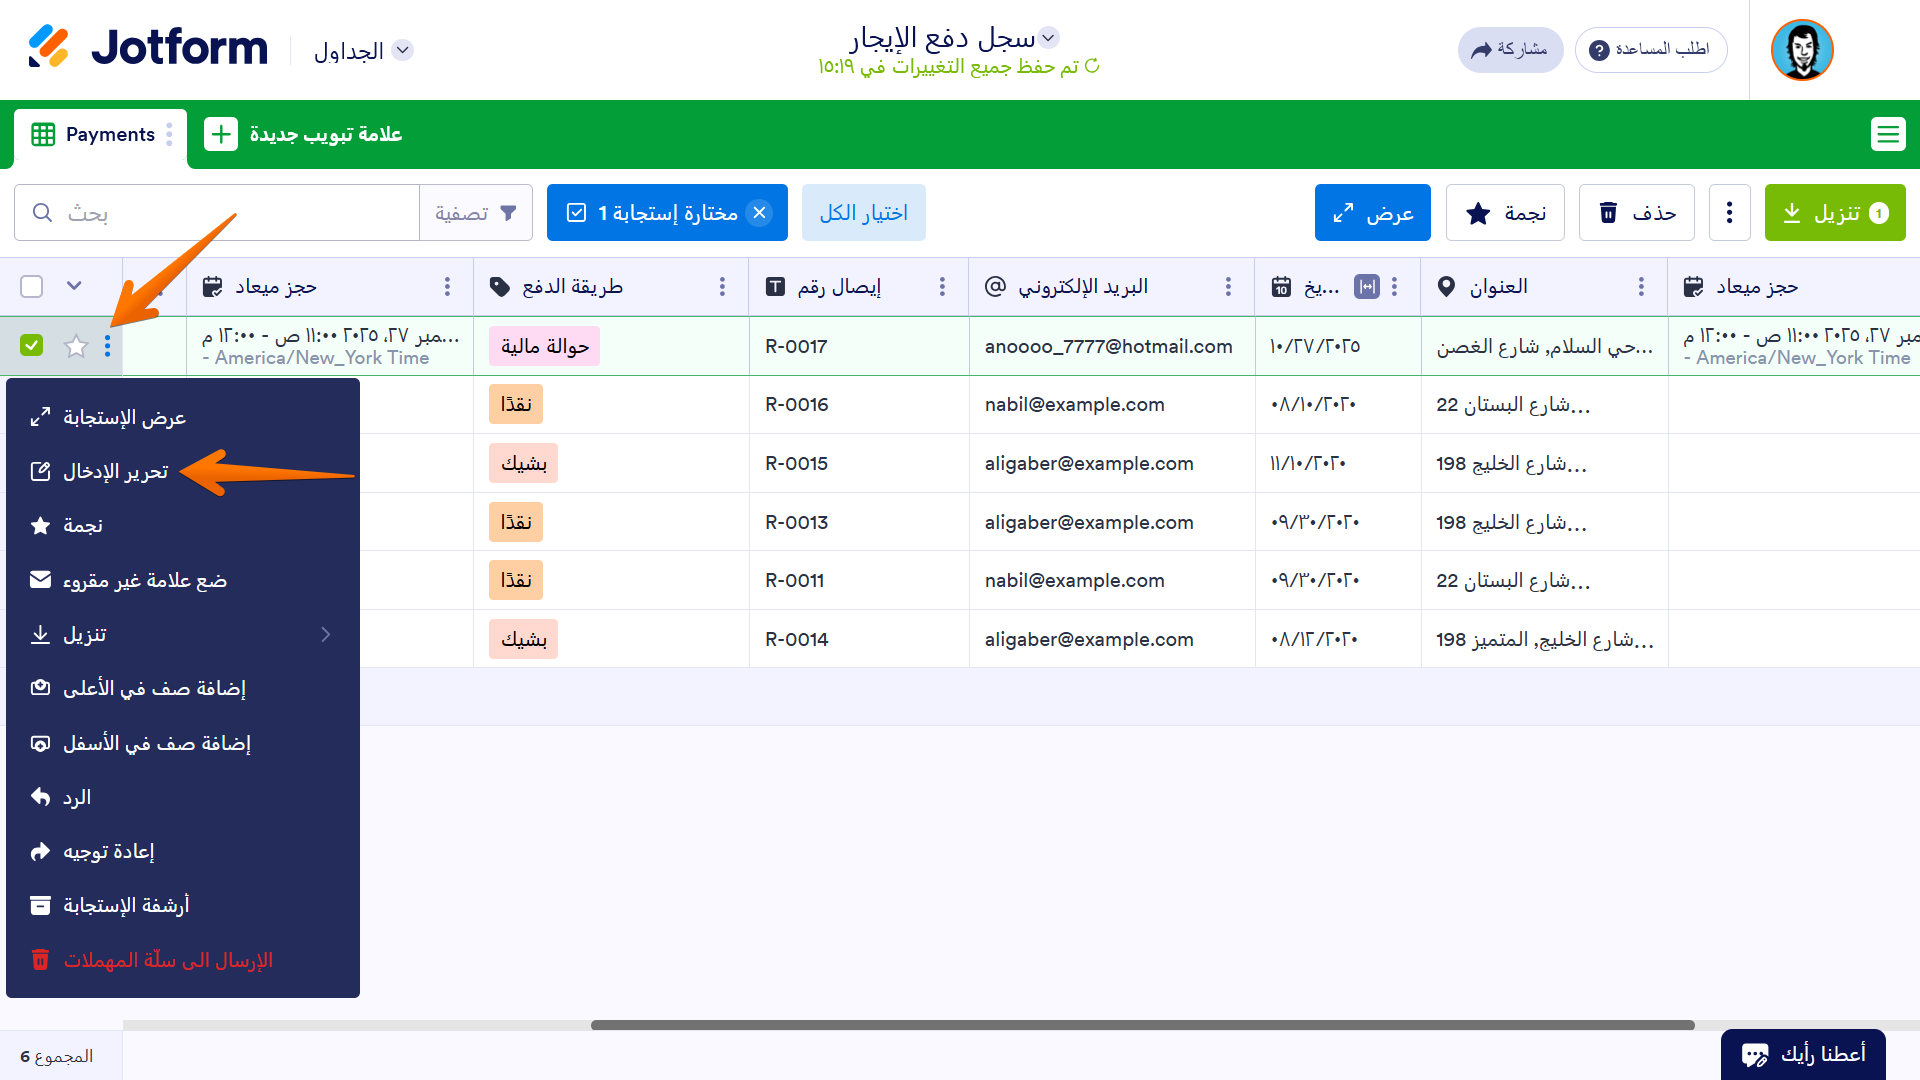The width and height of the screenshot is (1920, 1080).
Task: Toggle the select-all checkbox in the header
Action: click(32, 286)
